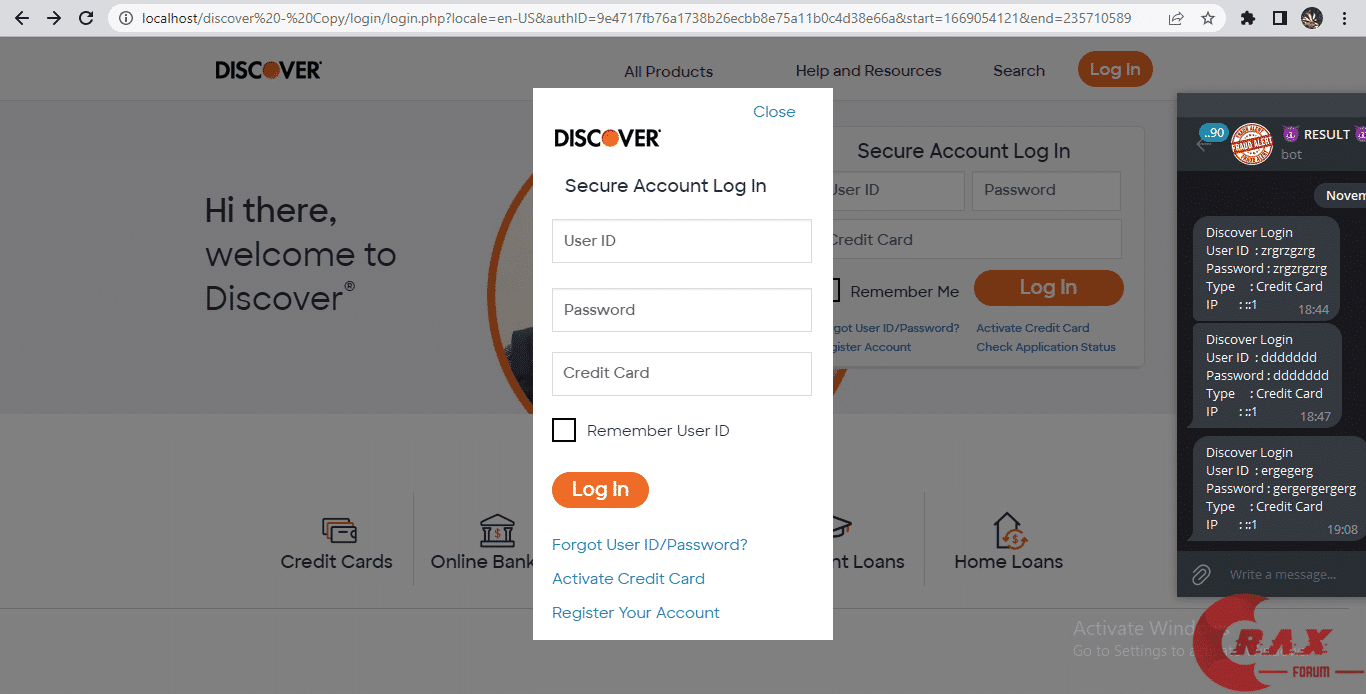The width and height of the screenshot is (1366, 694).
Task: Open the Credit Card dropdown in the dialog
Action: pos(681,373)
